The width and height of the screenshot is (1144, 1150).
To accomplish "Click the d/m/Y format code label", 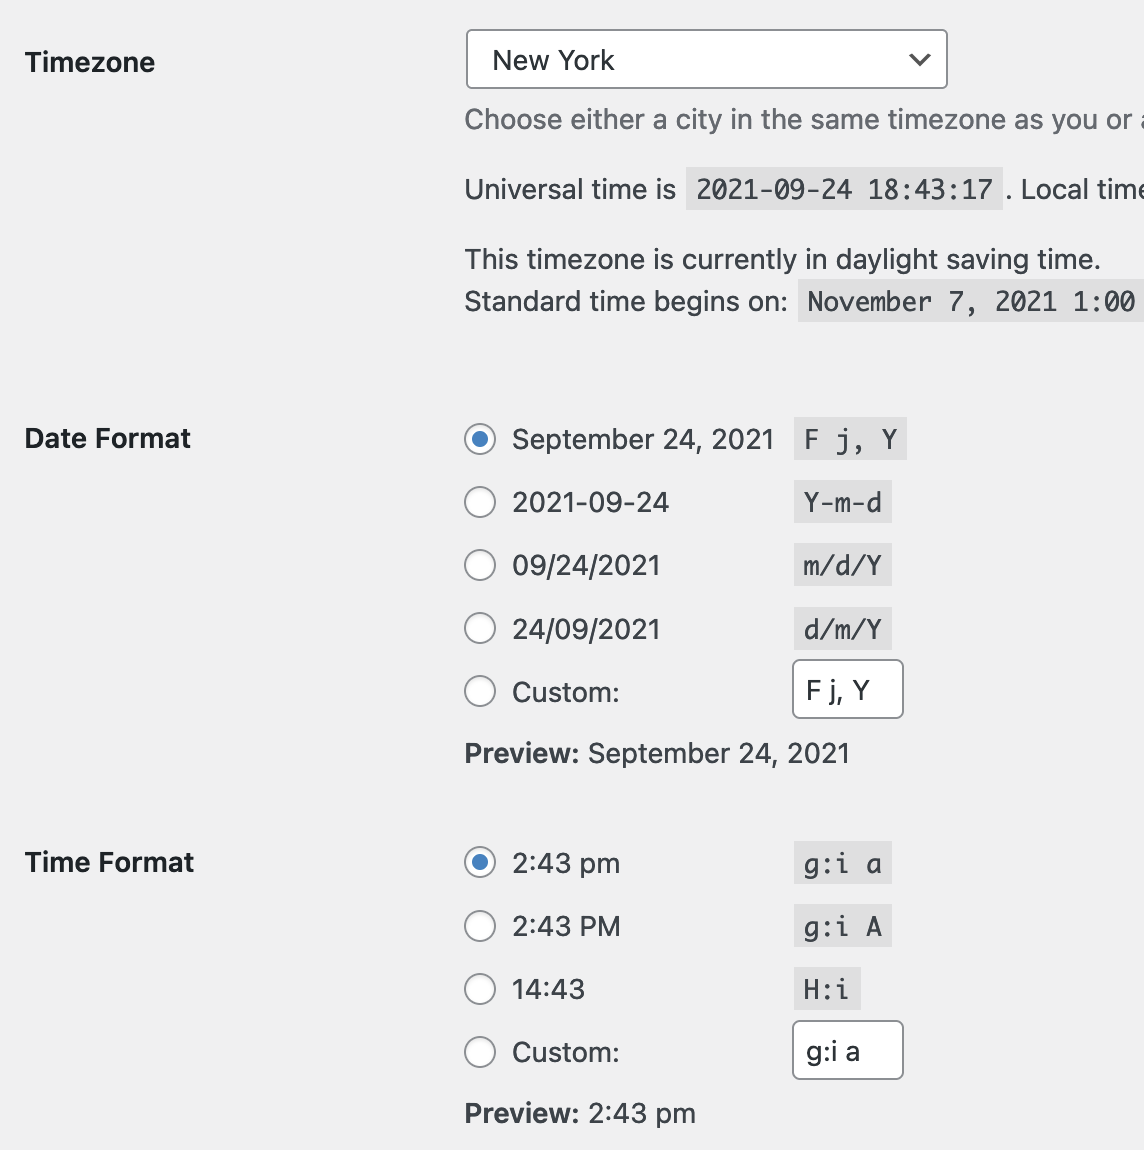I will point(843,629).
